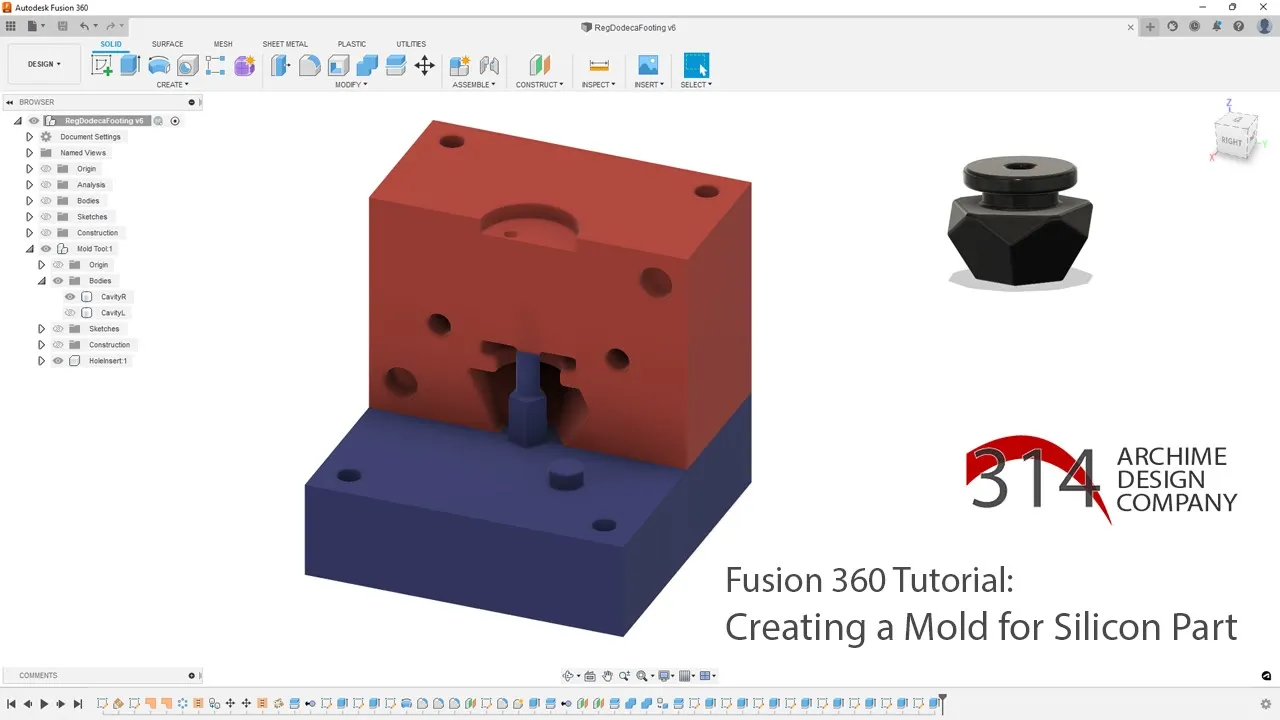
Task: Select the Hole tool
Action: pyautogui.click(x=187, y=66)
